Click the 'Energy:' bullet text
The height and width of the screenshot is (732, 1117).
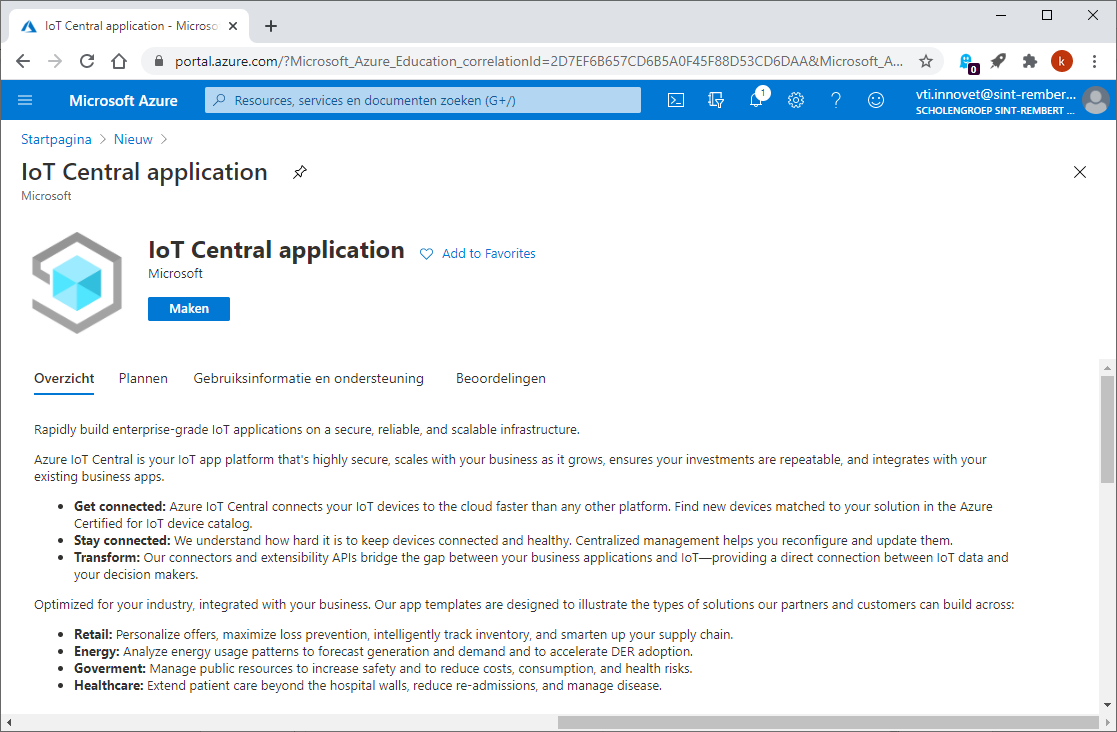[97, 652]
